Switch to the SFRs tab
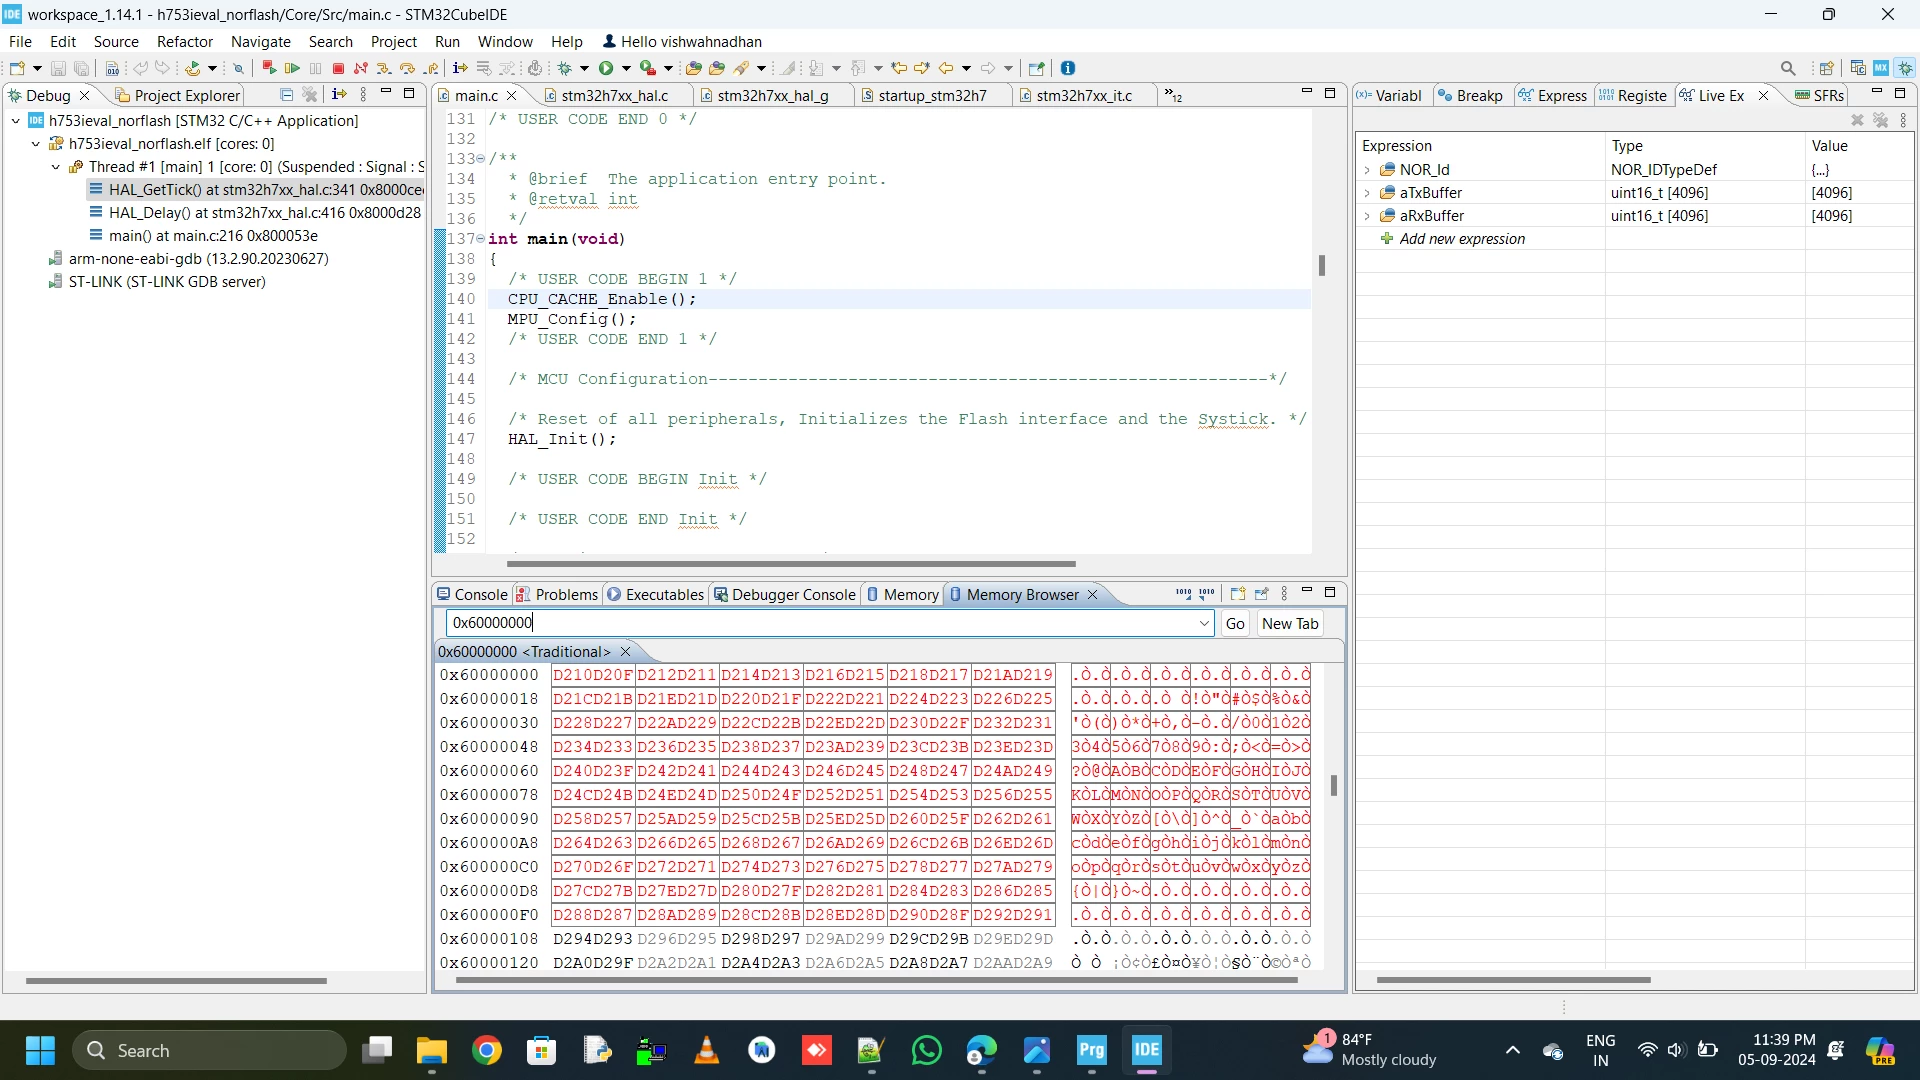This screenshot has height=1080, width=1920. click(x=1820, y=95)
